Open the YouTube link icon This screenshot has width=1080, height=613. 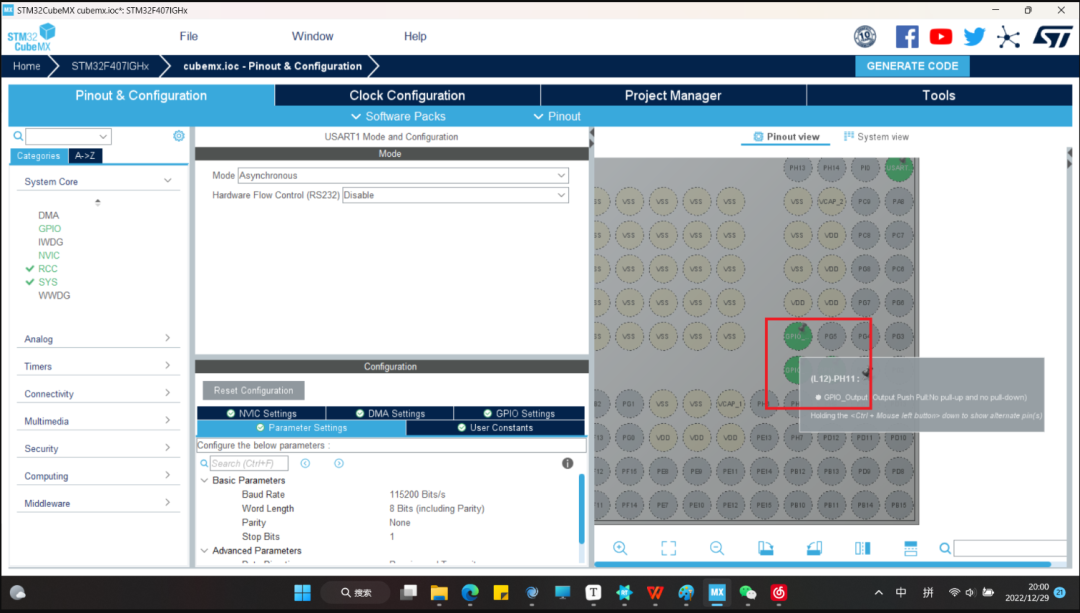click(940, 37)
